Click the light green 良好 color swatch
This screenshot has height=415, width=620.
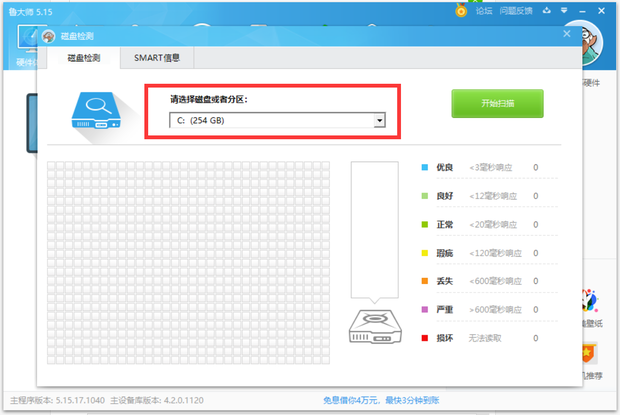click(x=425, y=196)
